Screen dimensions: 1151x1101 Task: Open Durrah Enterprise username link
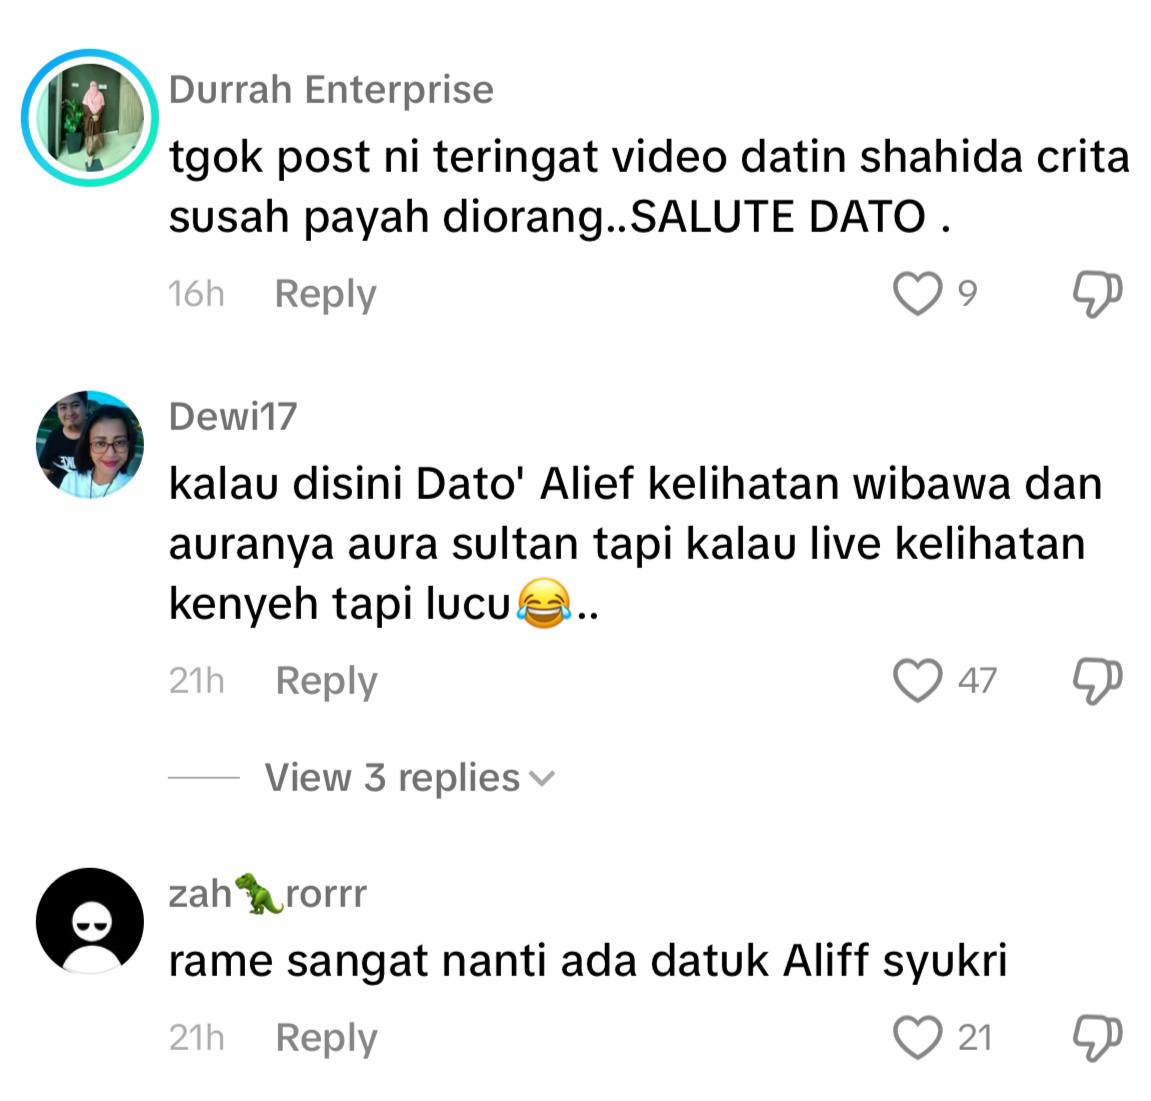(x=331, y=90)
